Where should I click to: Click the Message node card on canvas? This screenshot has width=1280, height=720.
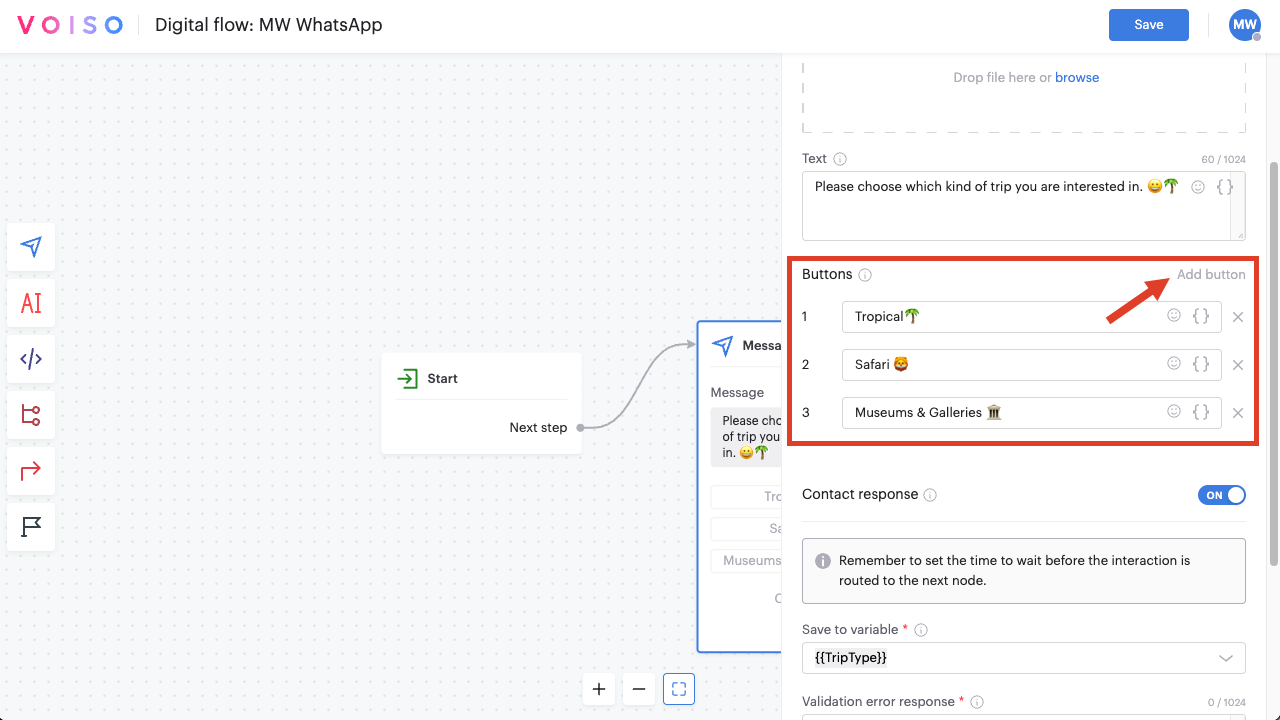739,486
